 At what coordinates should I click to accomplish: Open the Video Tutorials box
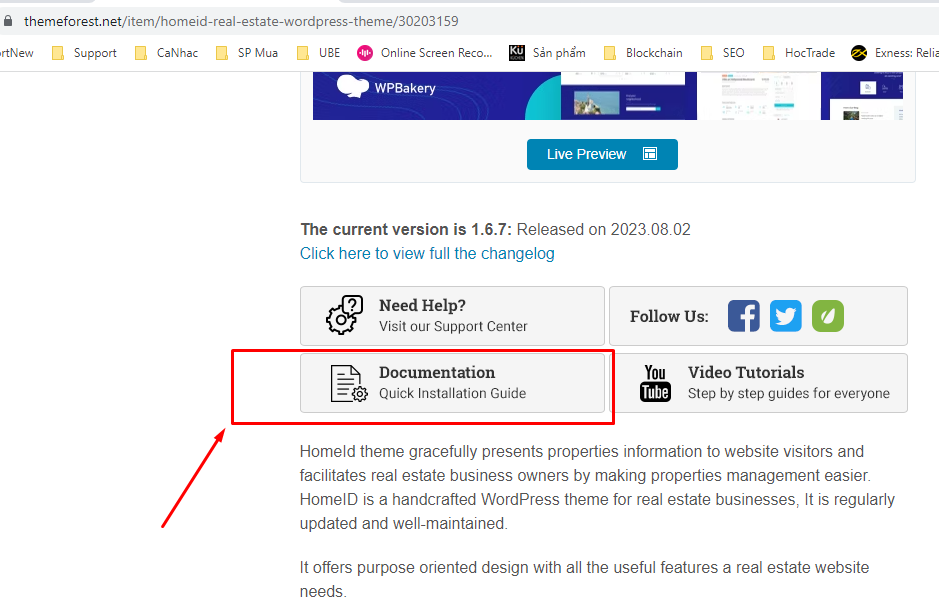[x=759, y=383]
